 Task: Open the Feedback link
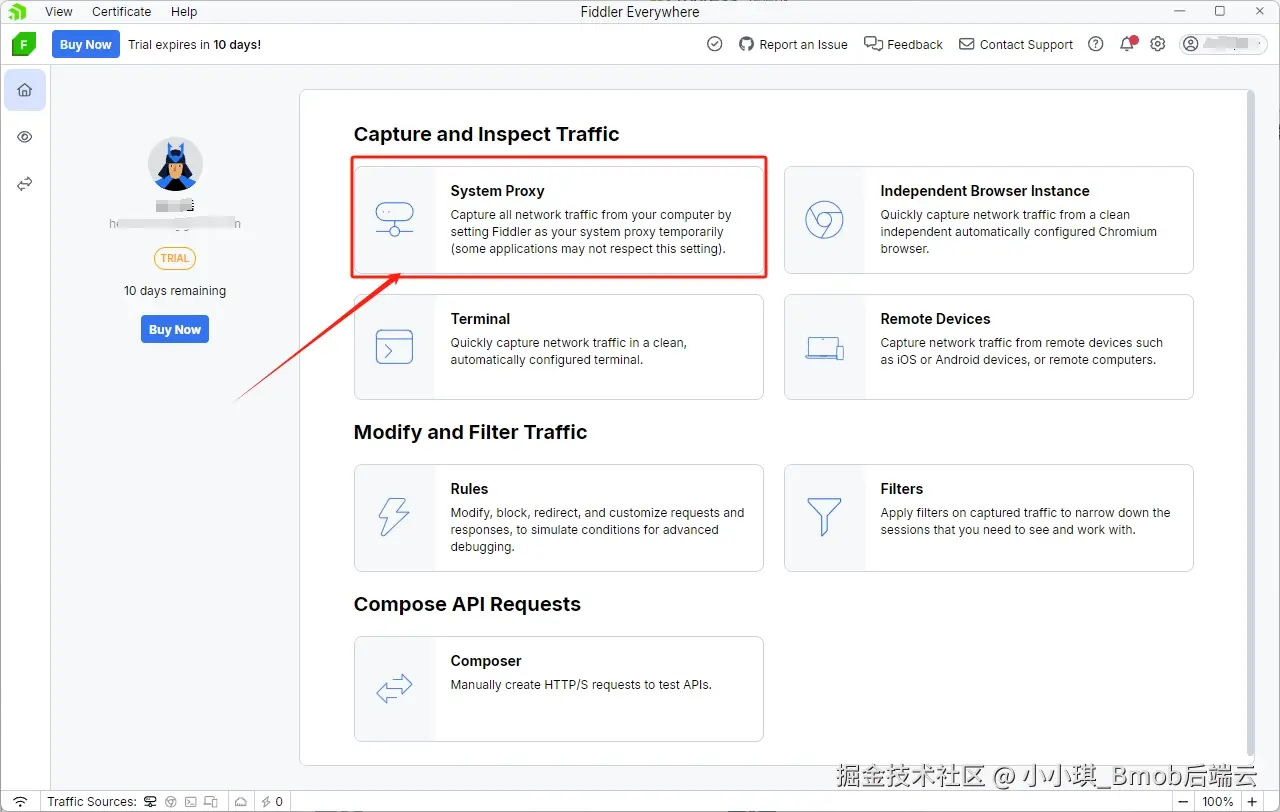(904, 44)
